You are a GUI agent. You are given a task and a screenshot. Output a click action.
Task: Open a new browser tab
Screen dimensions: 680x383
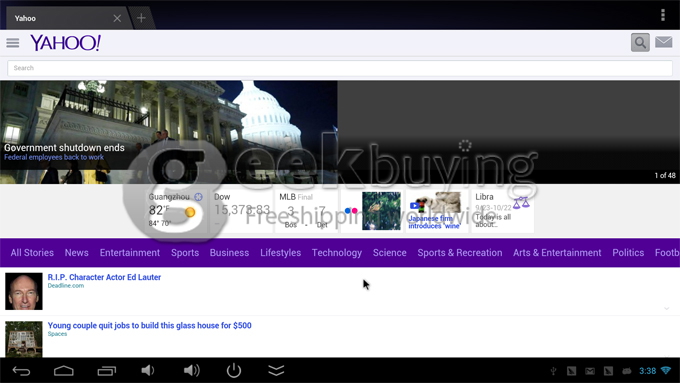[141, 18]
